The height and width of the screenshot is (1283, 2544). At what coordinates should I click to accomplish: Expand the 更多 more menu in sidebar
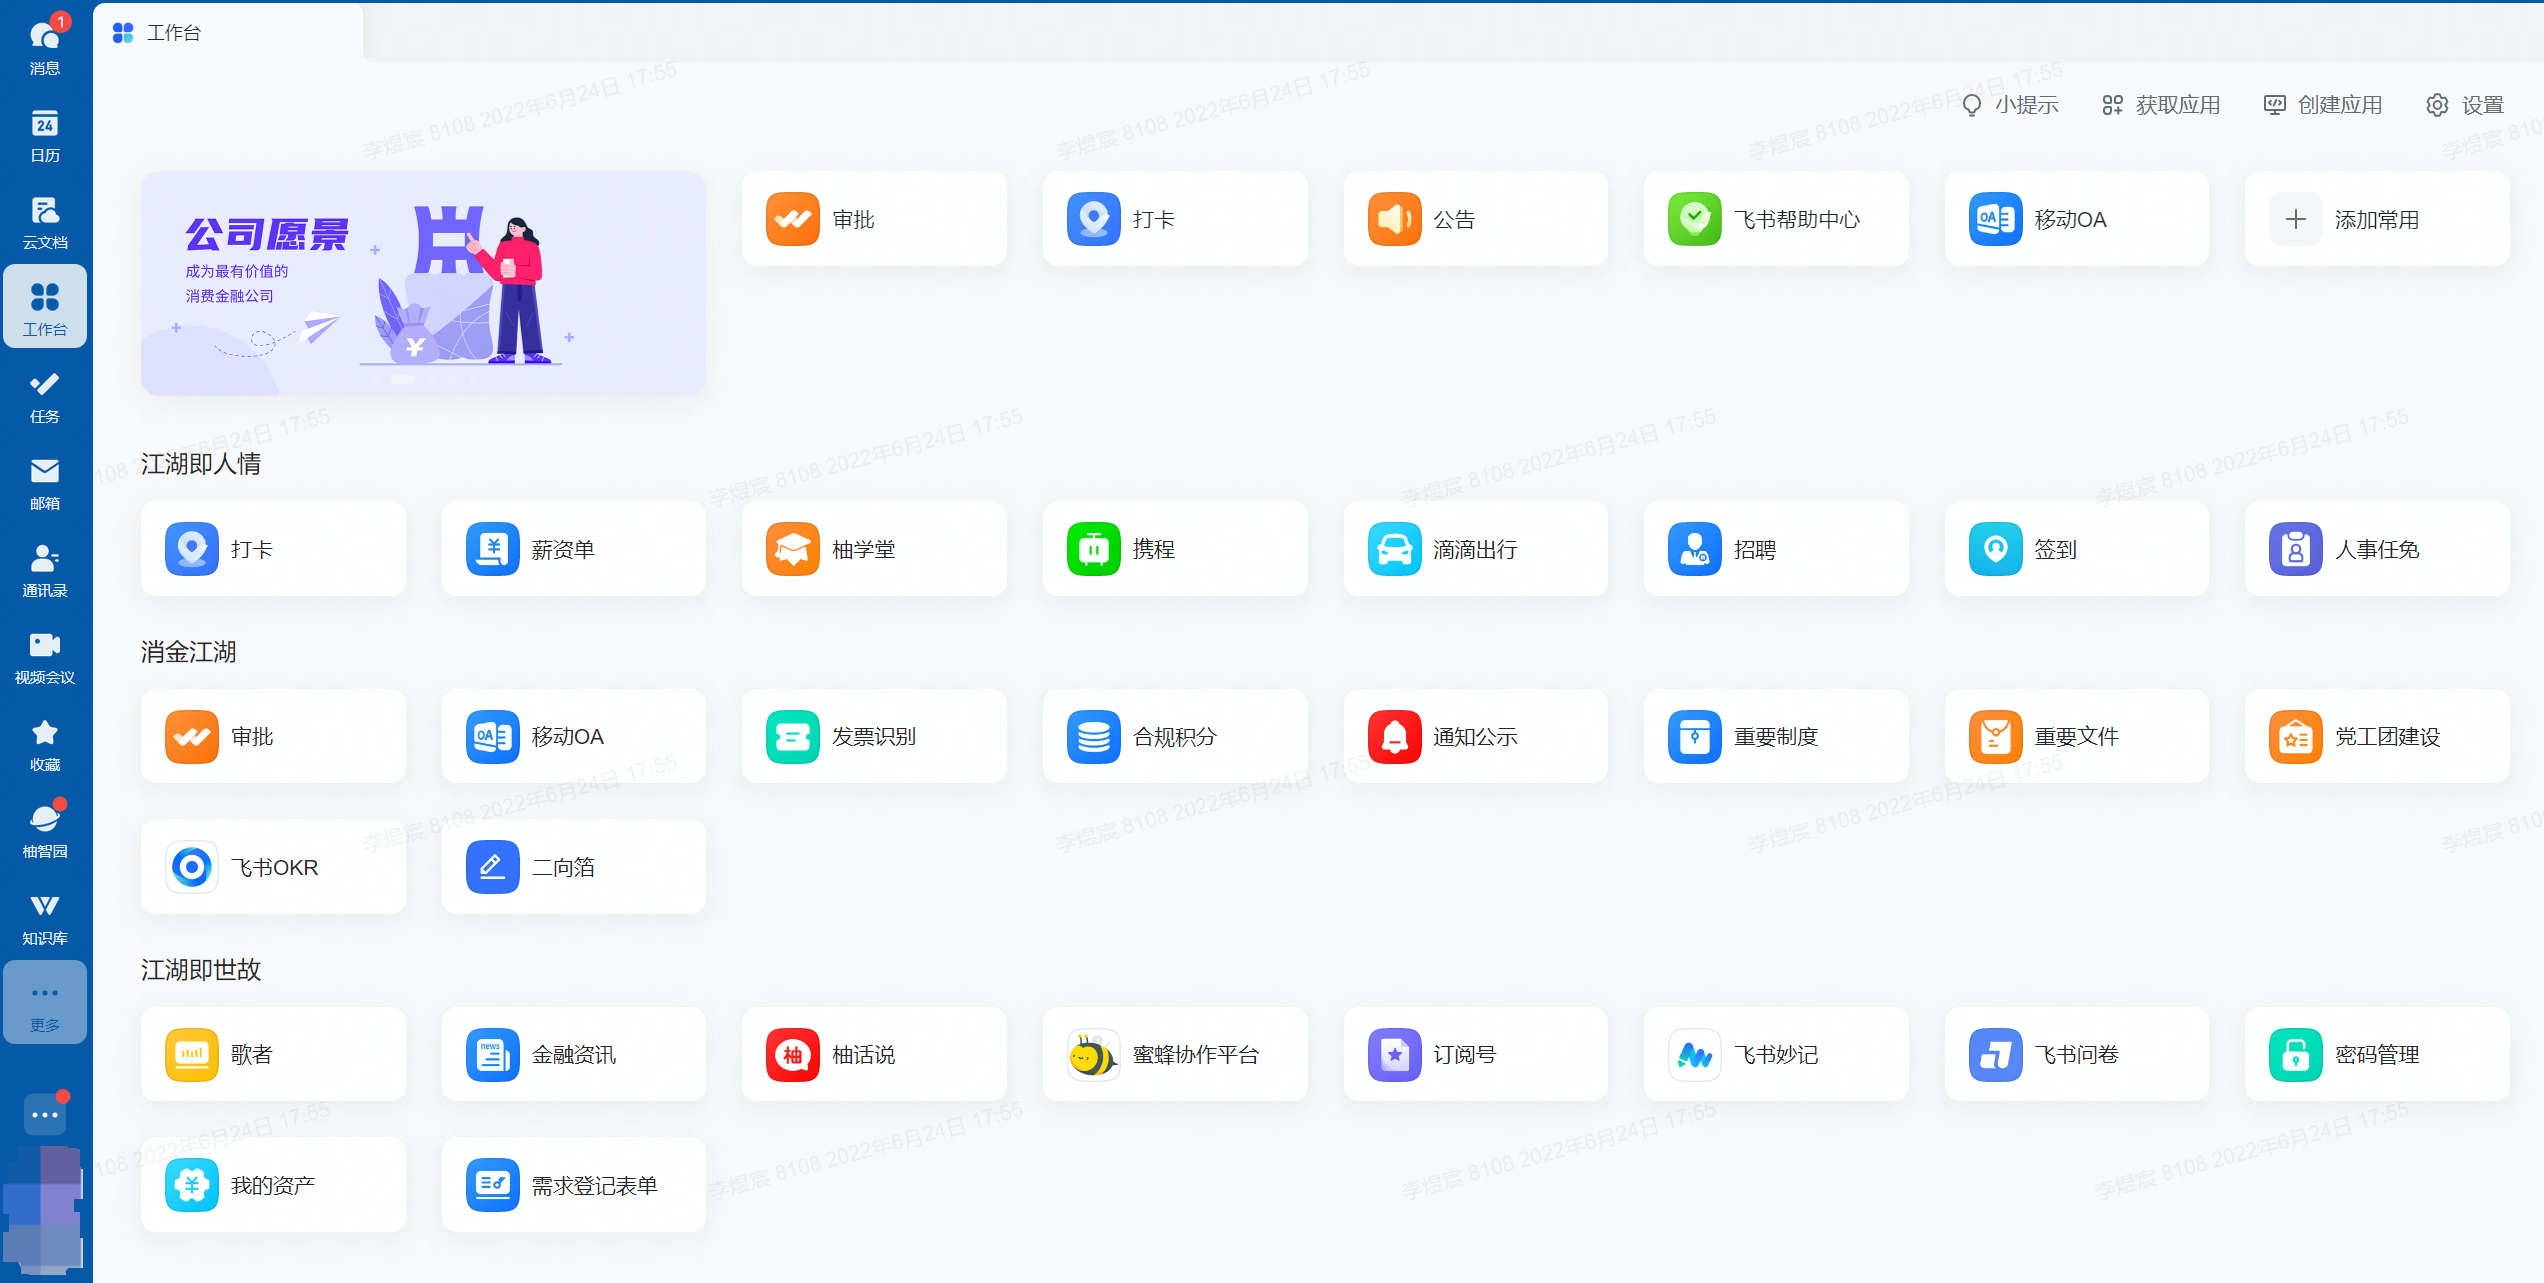pos(45,1003)
